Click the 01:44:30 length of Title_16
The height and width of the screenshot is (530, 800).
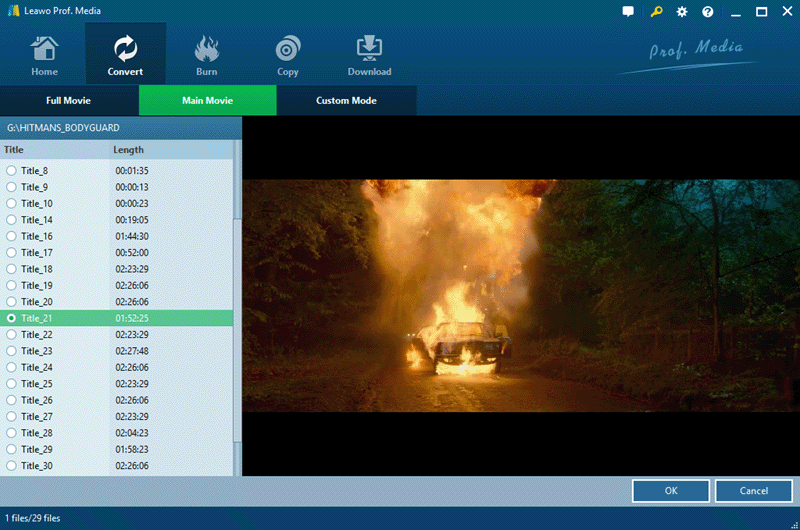pos(132,236)
